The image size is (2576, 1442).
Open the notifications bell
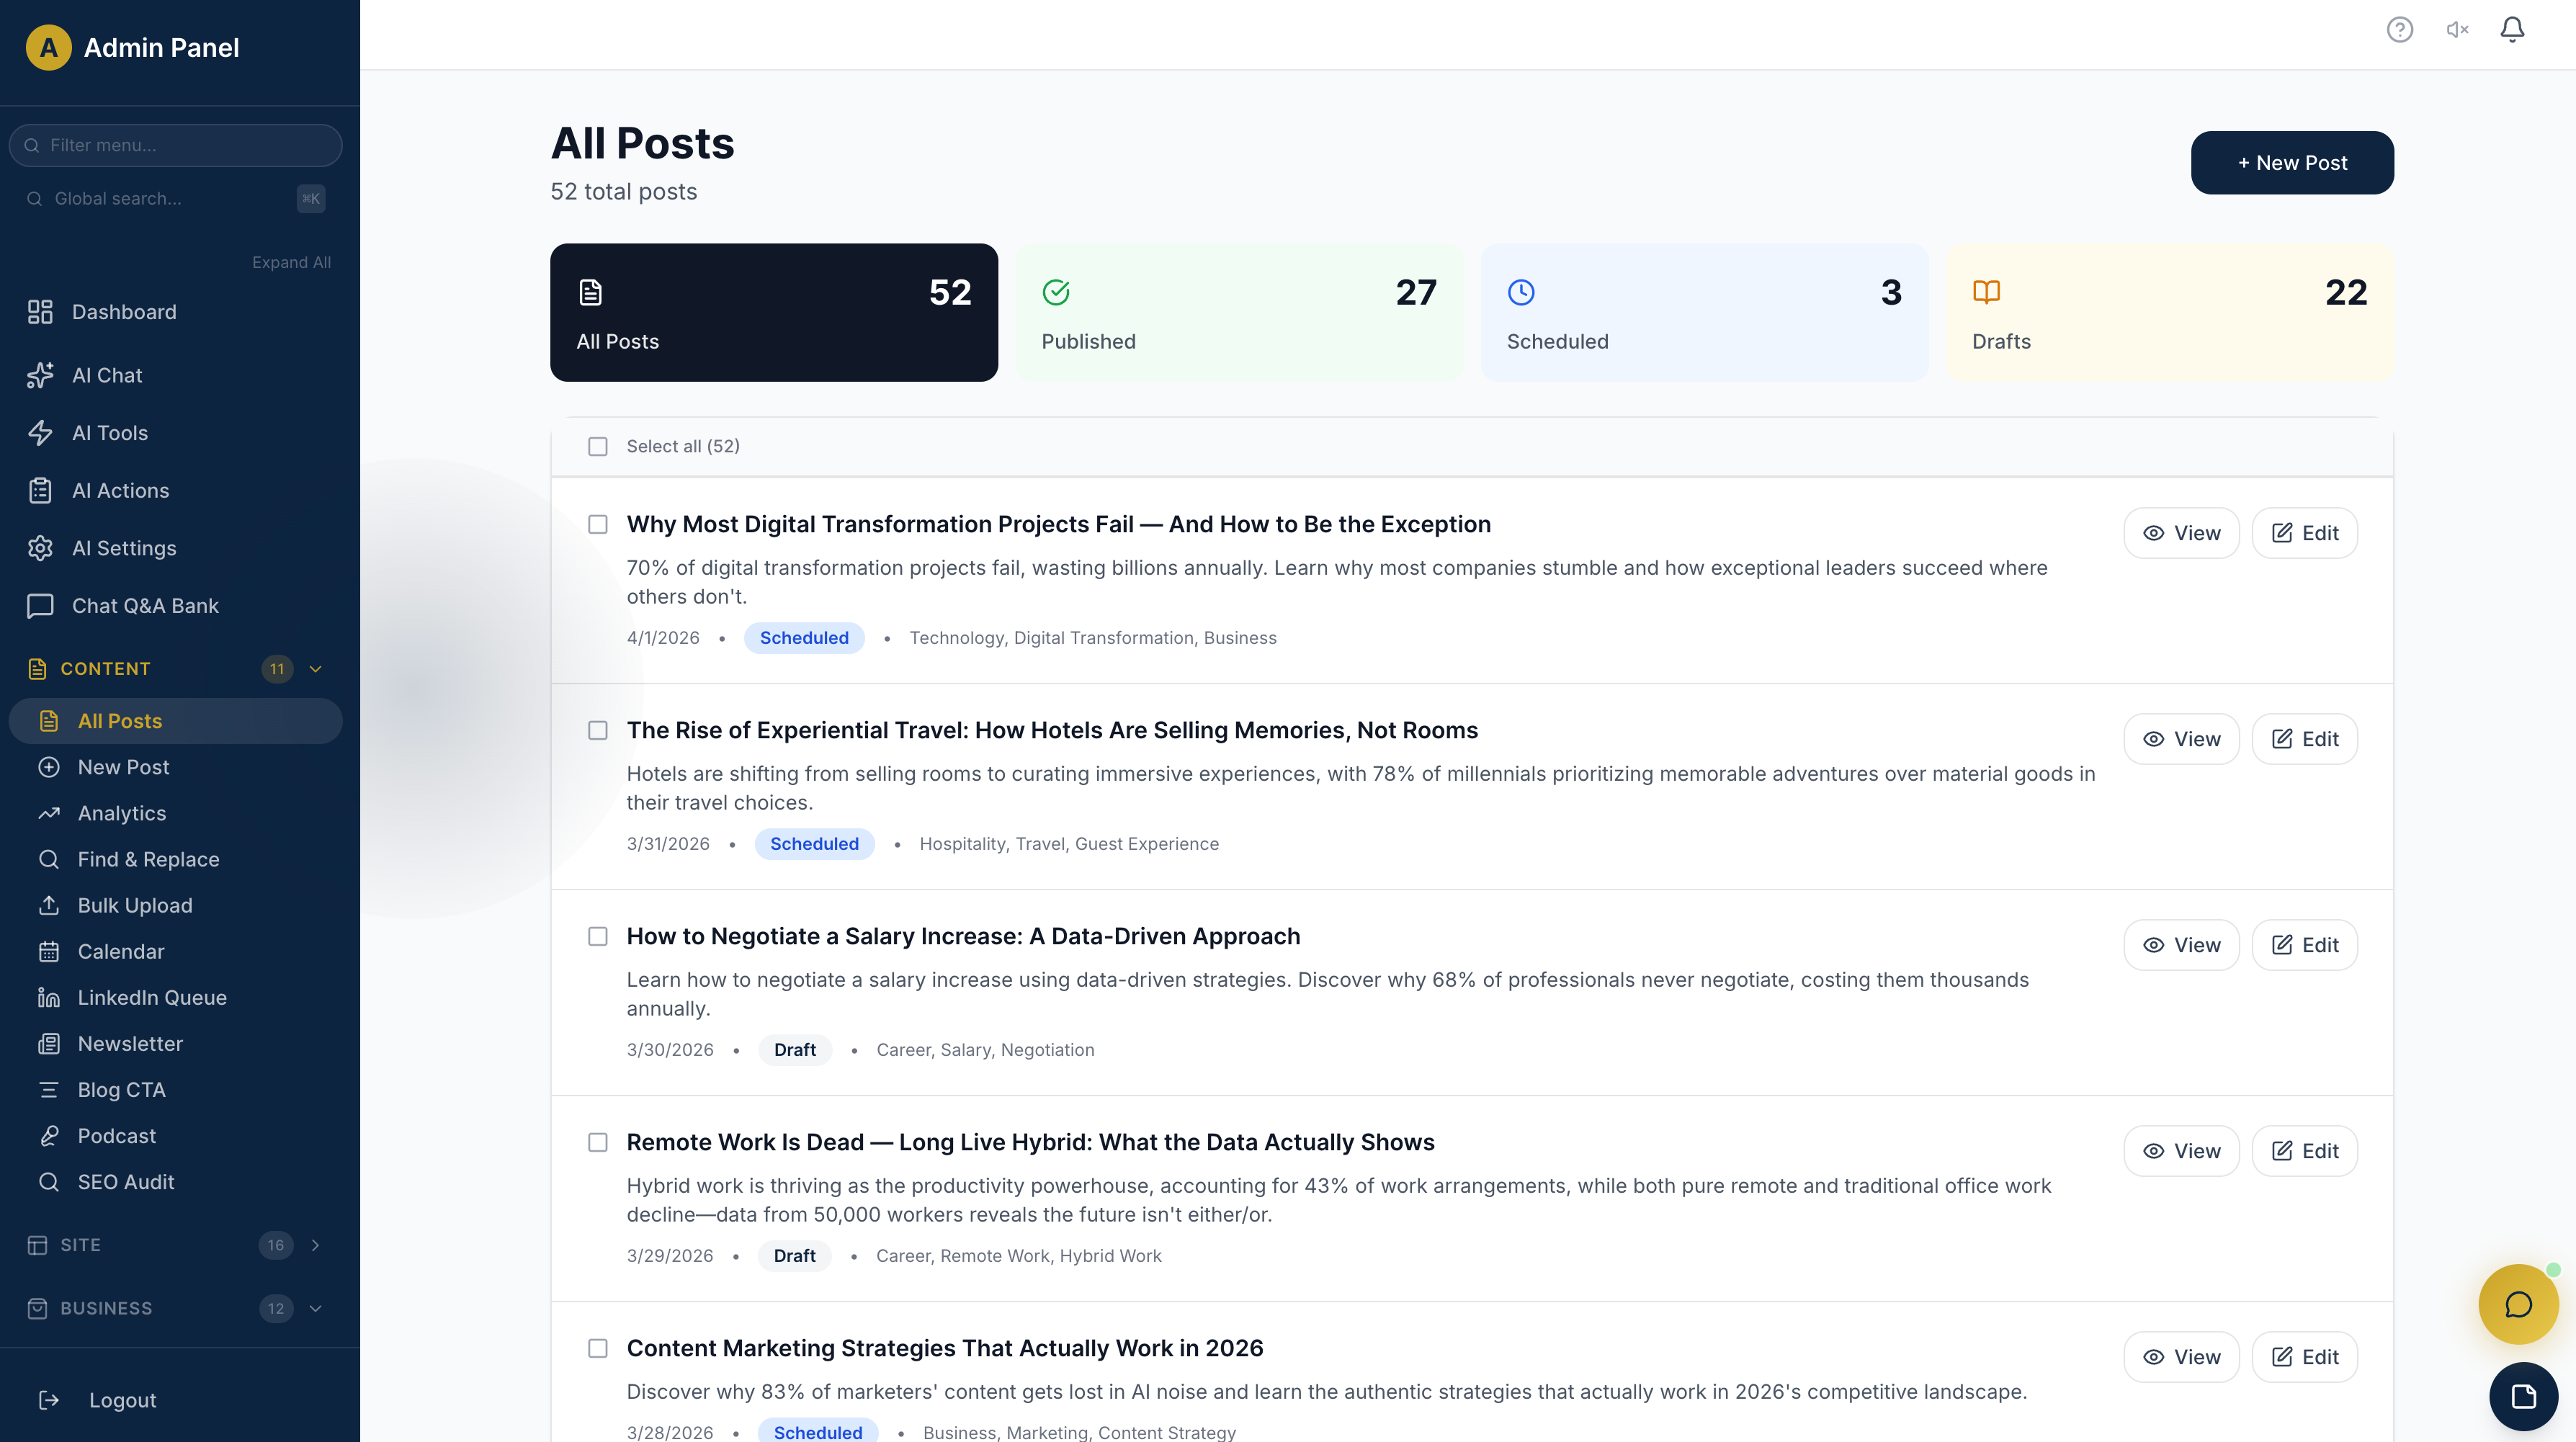point(2513,30)
